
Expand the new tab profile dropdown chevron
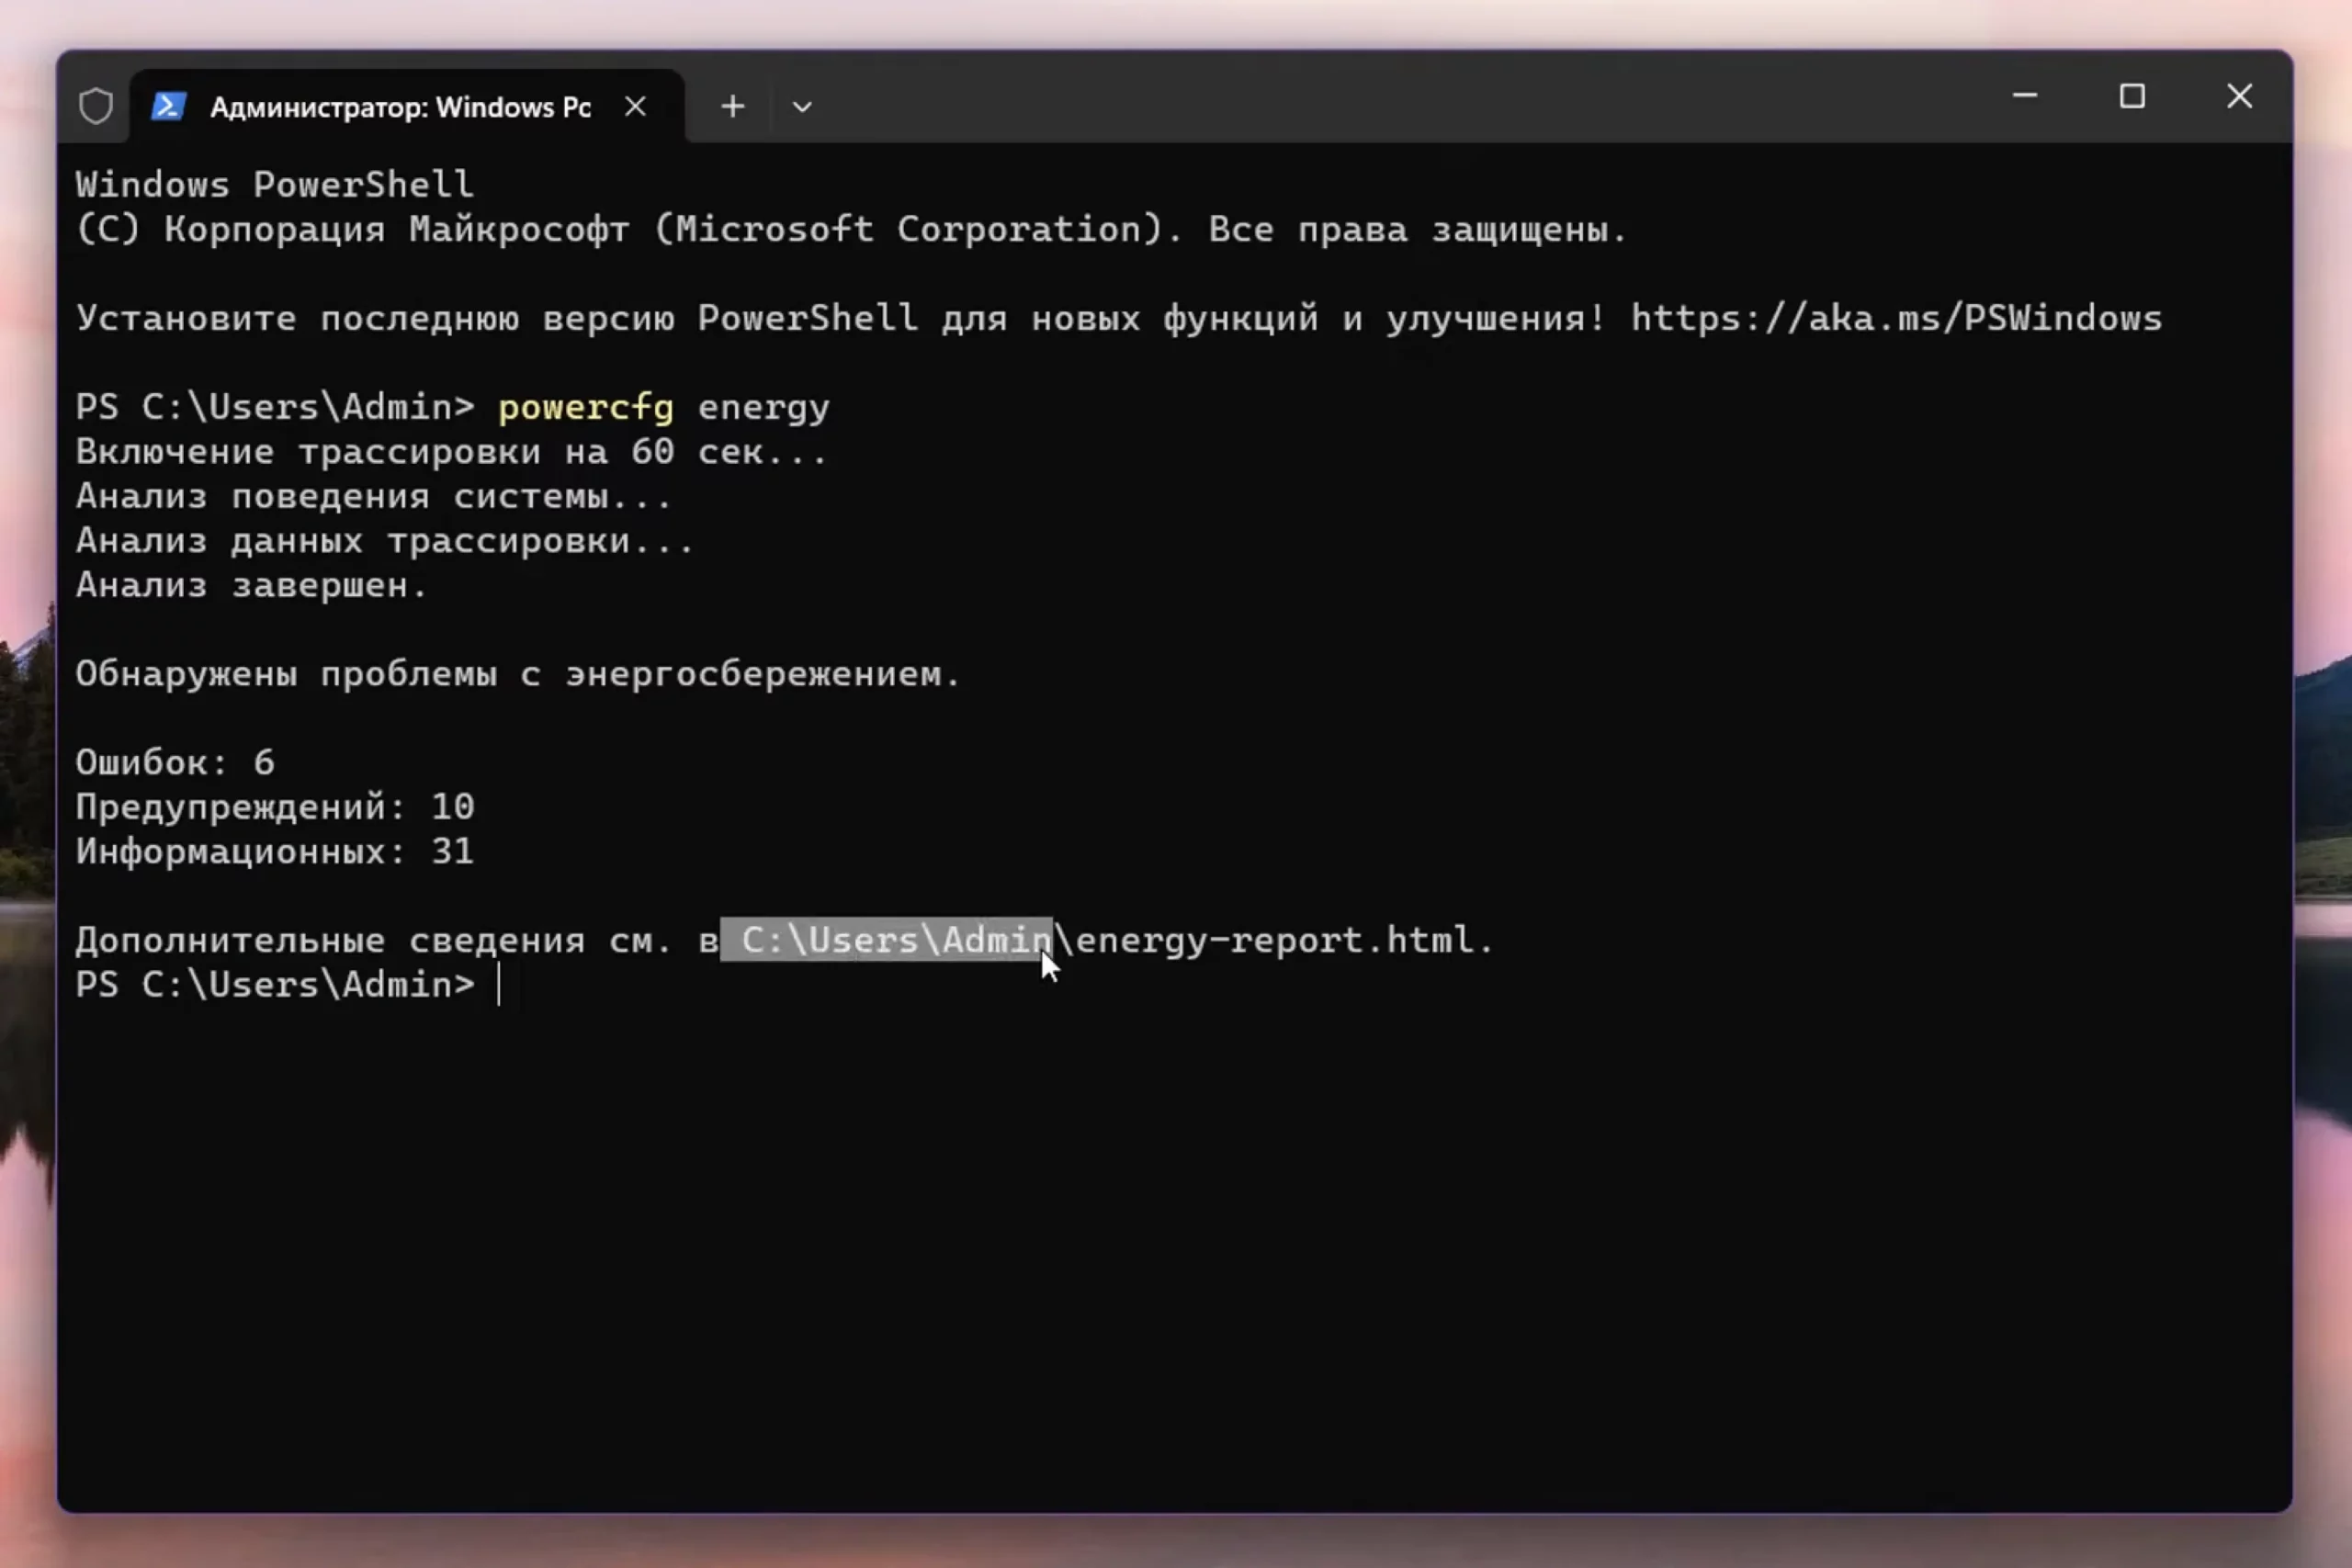pyautogui.click(x=802, y=106)
